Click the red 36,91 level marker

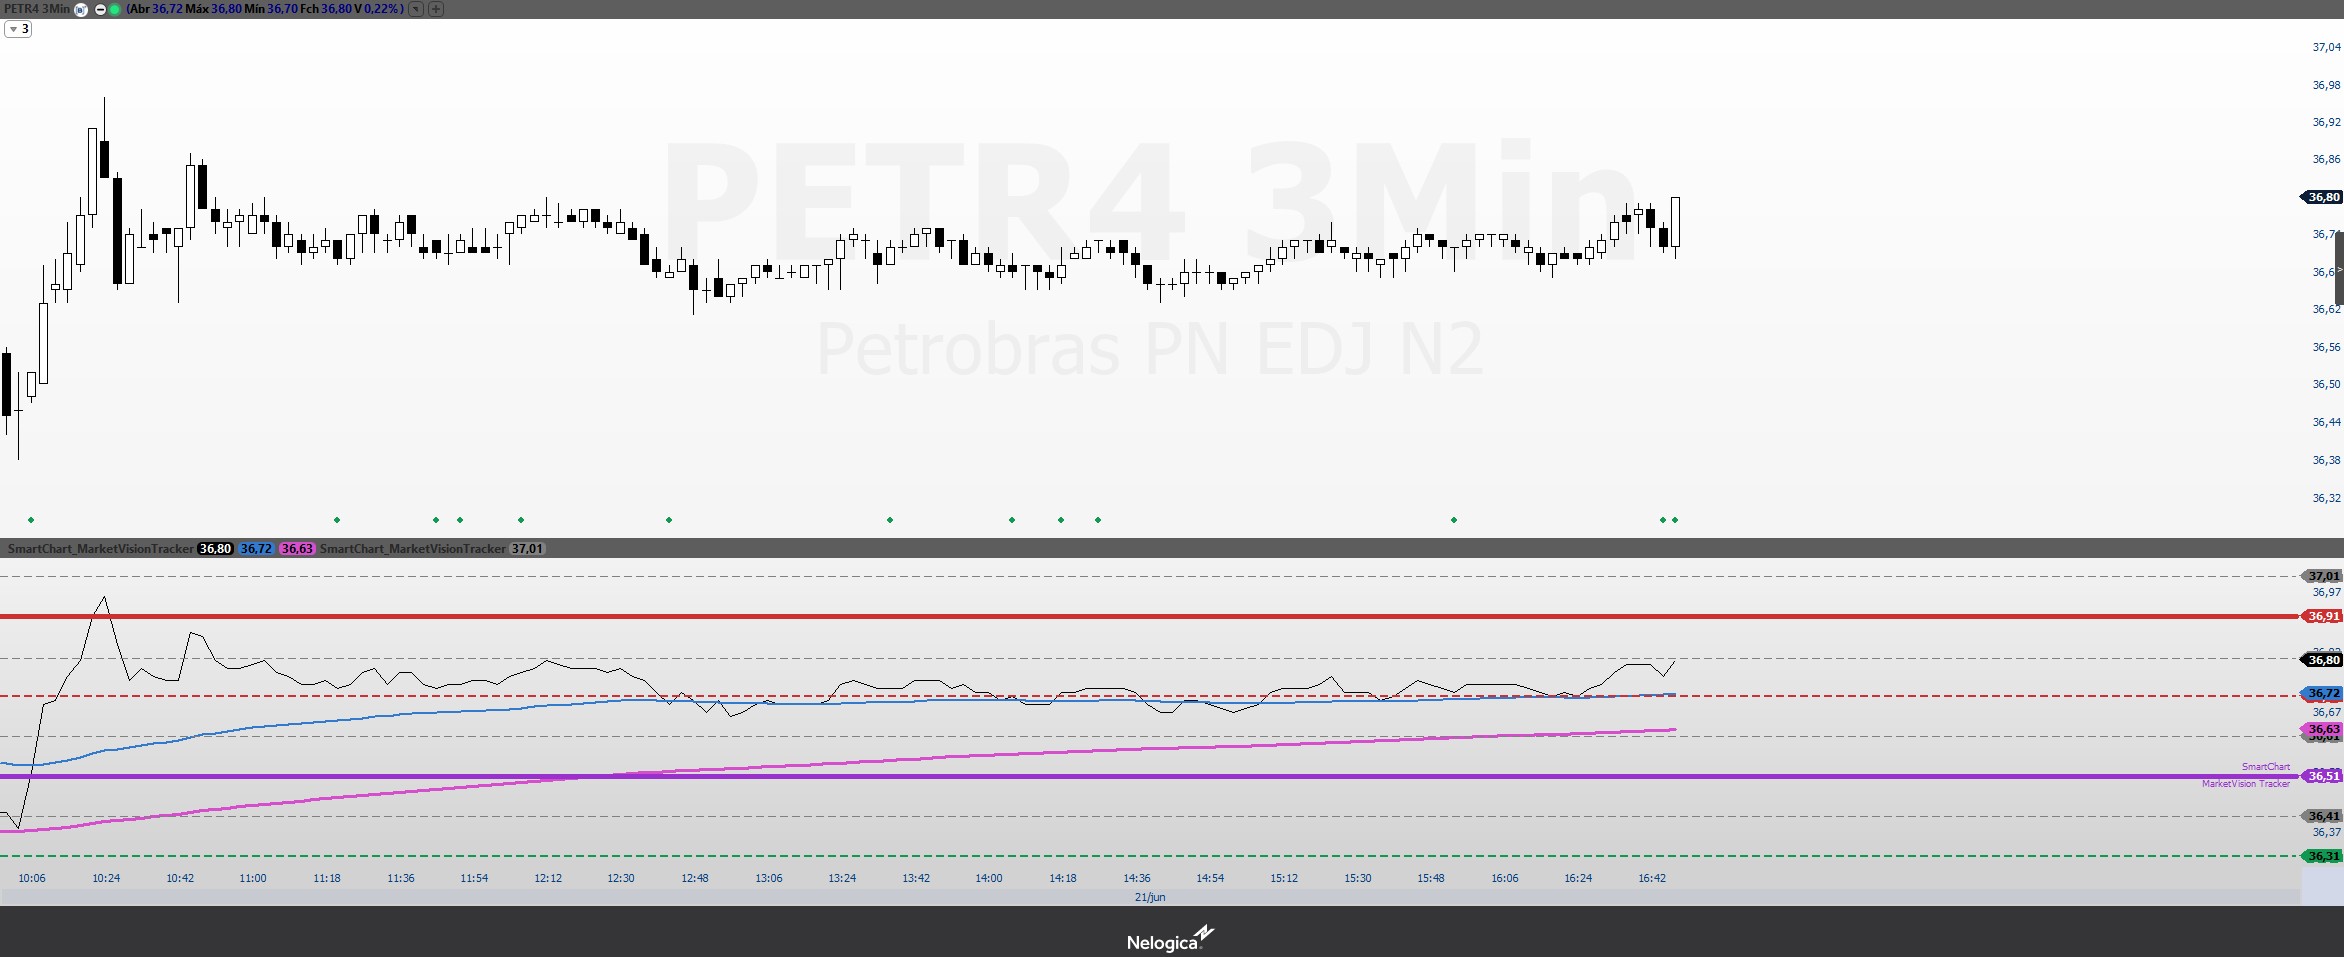pyautogui.click(x=2322, y=616)
